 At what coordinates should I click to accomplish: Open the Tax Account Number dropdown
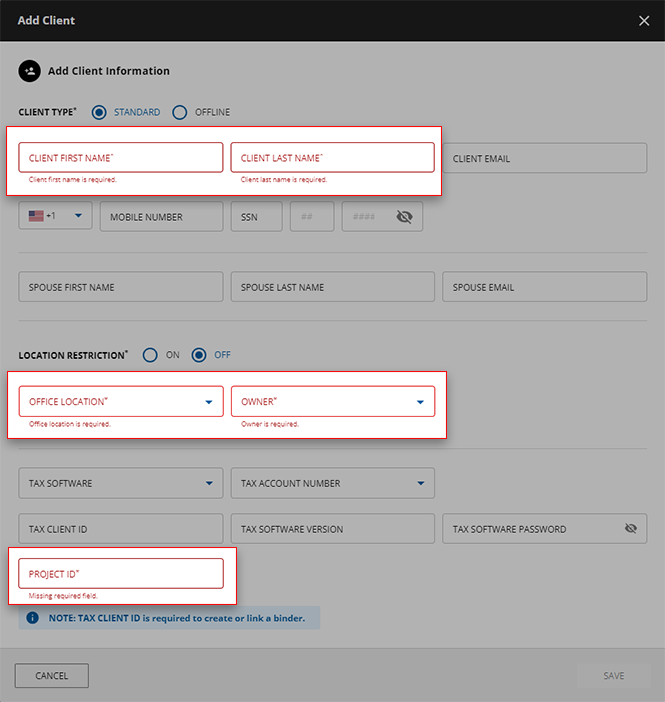[420, 484]
